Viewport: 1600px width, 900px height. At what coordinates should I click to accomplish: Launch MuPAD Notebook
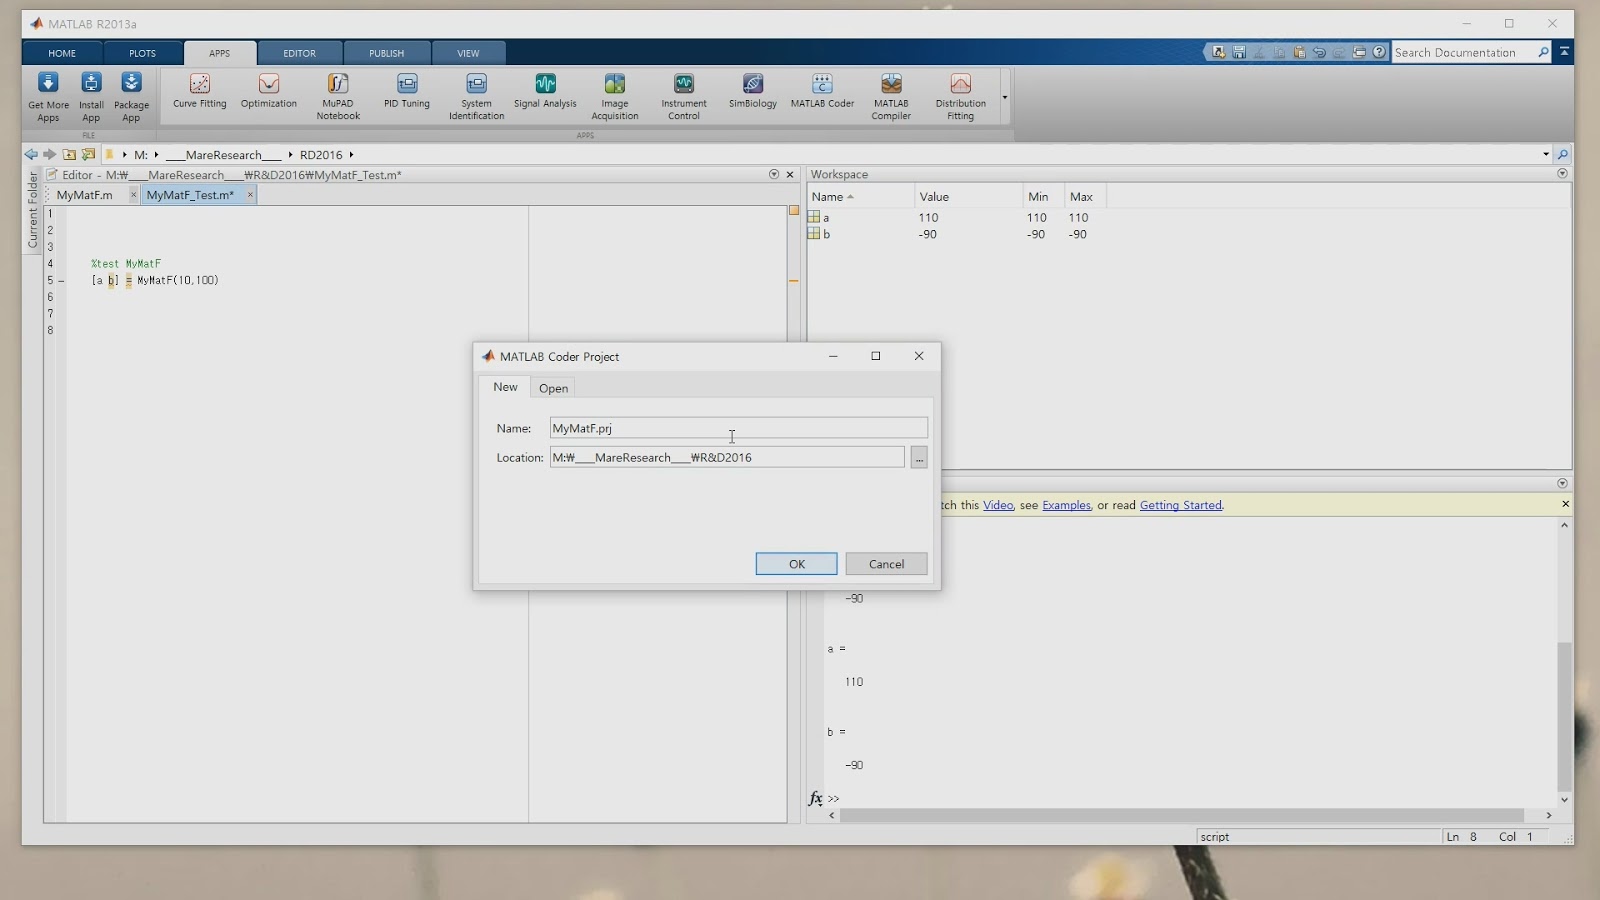(338, 97)
